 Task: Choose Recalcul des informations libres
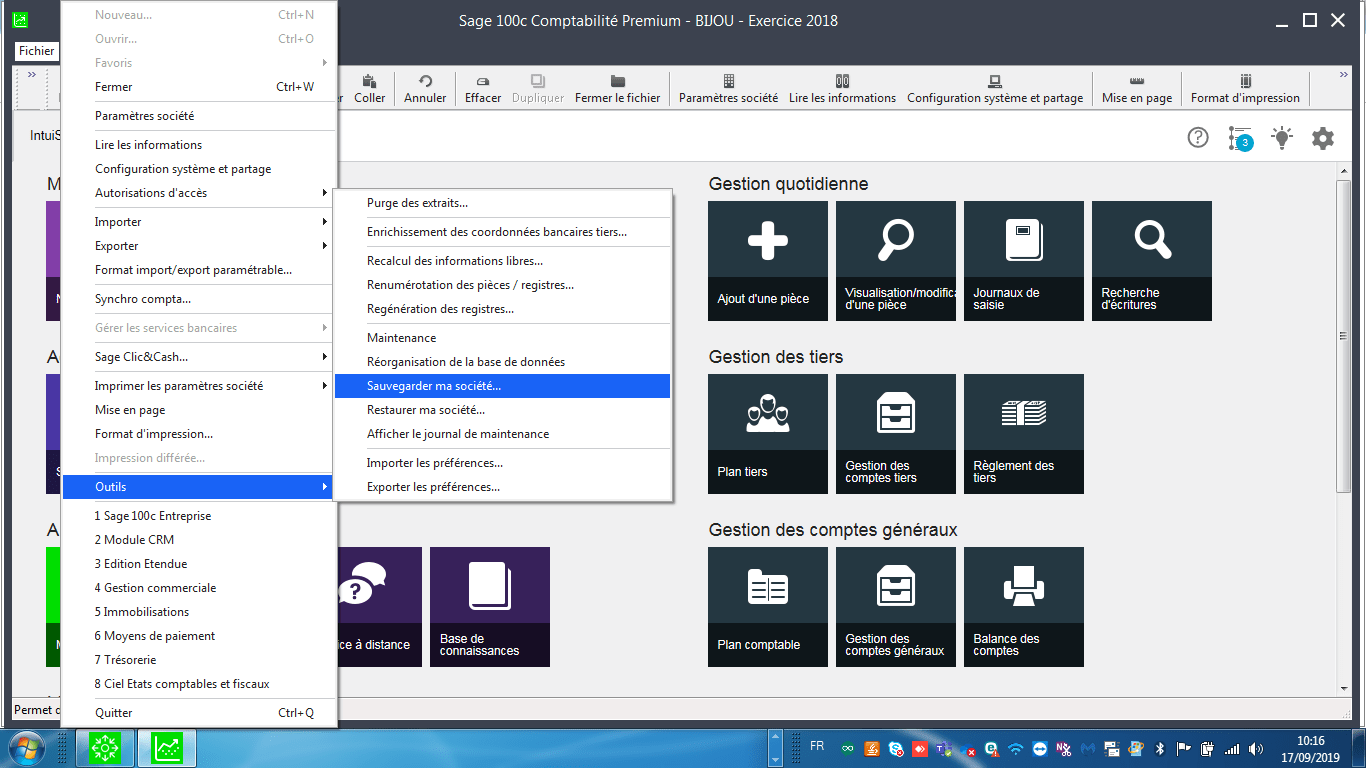tap(502, 261)
